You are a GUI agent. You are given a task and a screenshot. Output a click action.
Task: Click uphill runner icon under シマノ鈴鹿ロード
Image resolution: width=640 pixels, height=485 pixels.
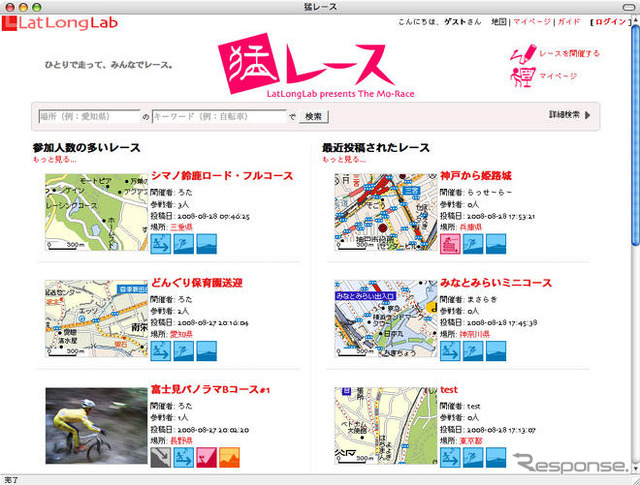pos(184,244)
